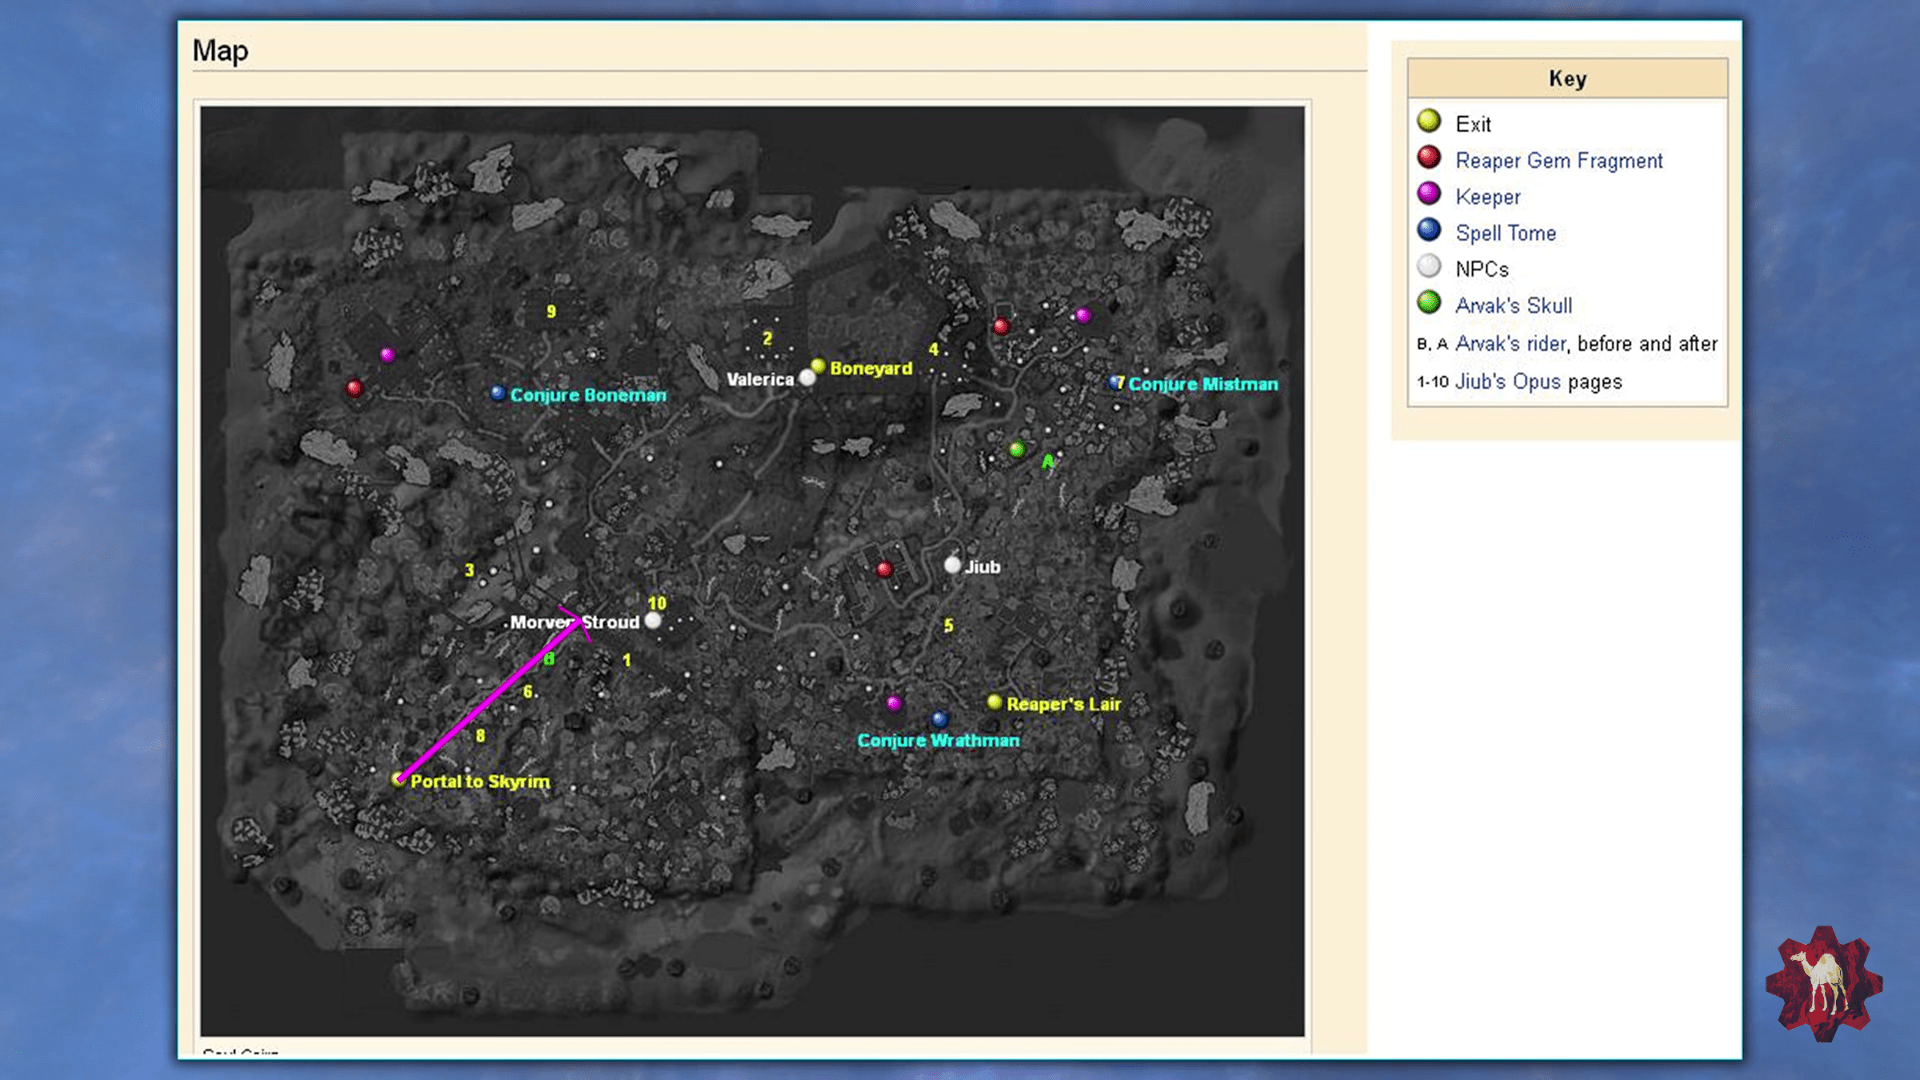Click Jiub's Opus page 5 number

tap(949, 625)
